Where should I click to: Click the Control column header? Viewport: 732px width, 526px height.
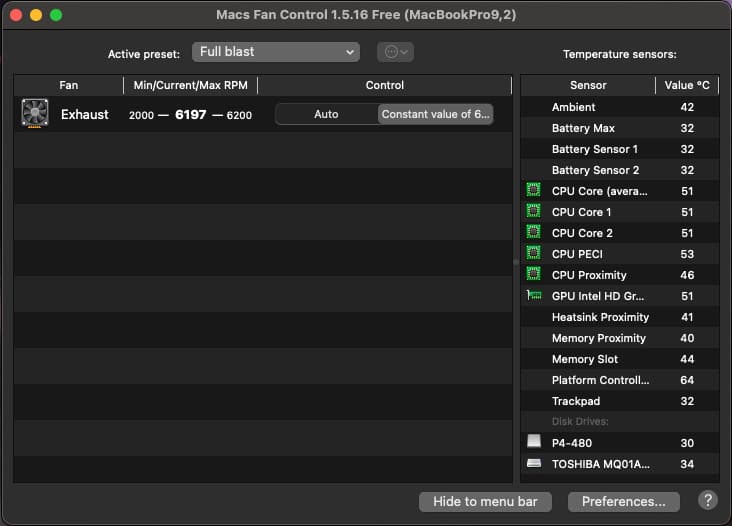[385, 85]
